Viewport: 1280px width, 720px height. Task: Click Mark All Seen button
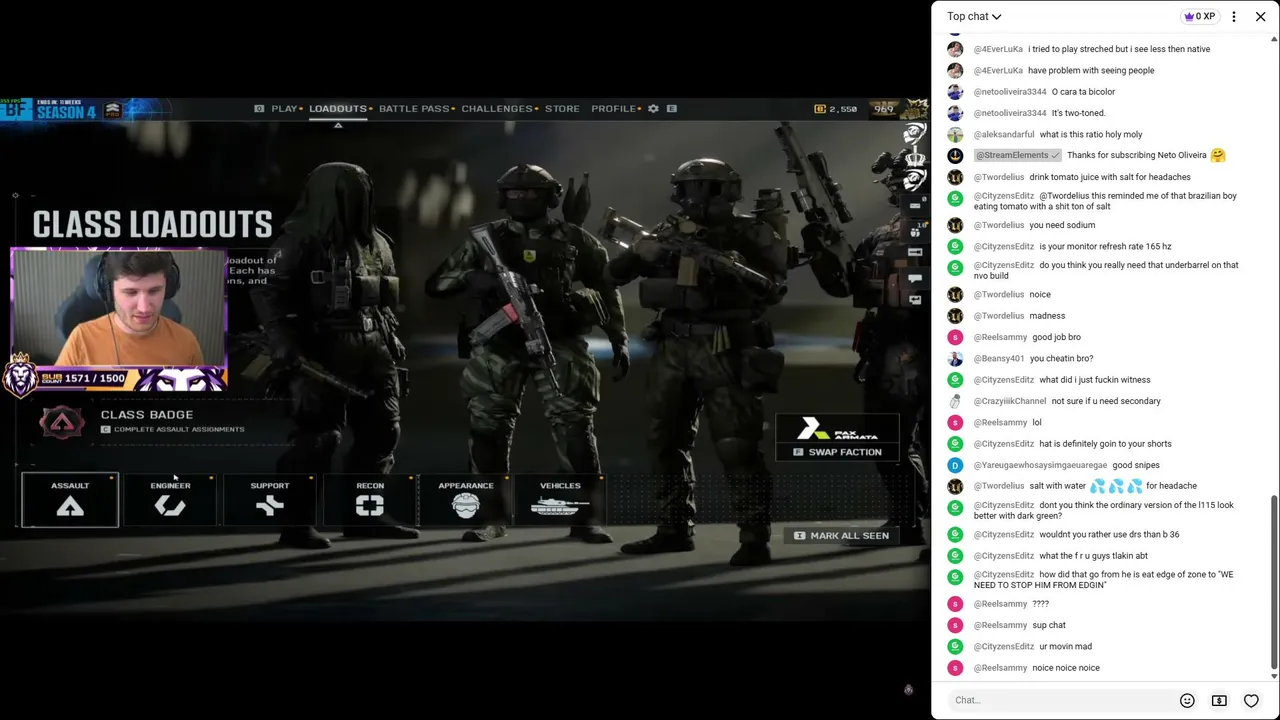[x=842, y=536]
